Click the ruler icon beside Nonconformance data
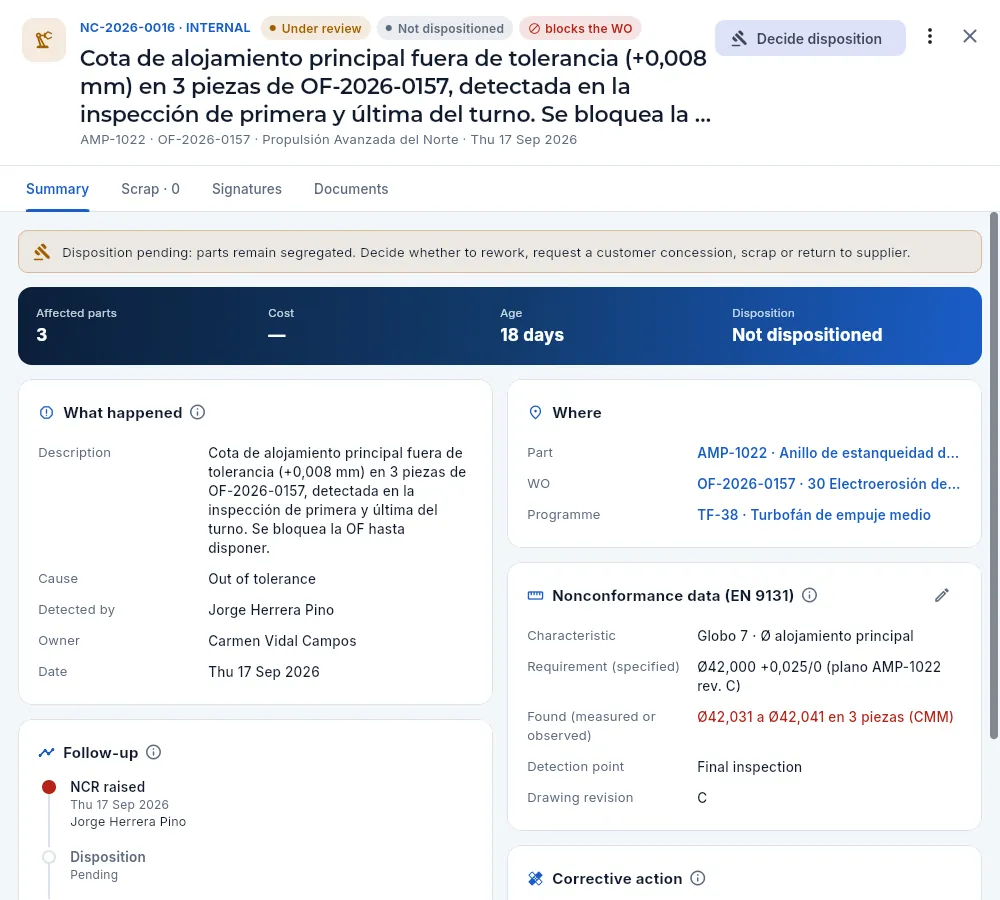The image size is (1000, 900). 536,596
